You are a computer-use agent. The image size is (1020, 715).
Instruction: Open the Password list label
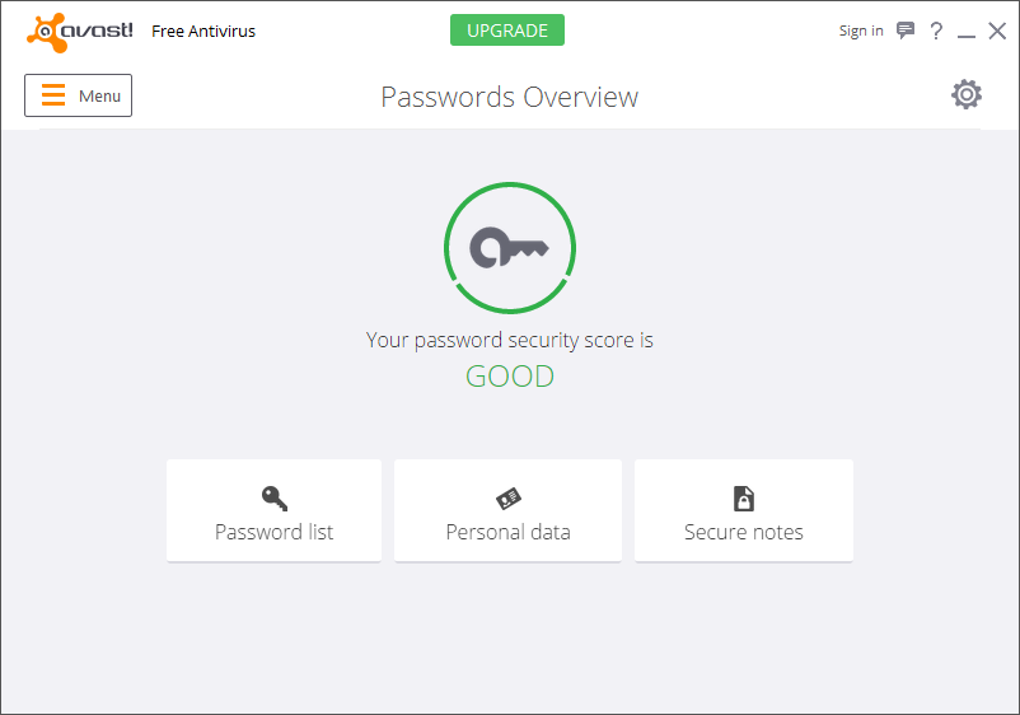pyautogui.click(x=274, y=532)
